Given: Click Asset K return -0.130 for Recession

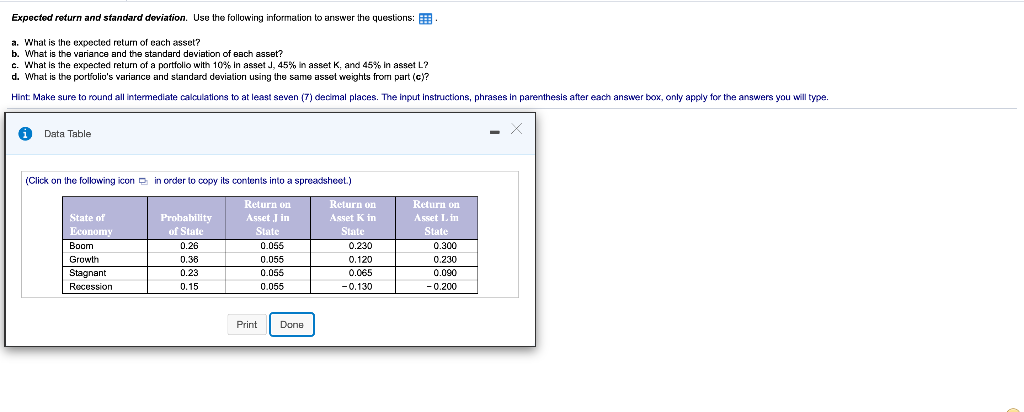Looking at the screenshot, I should pyautogui.click(x=357, y=287).
